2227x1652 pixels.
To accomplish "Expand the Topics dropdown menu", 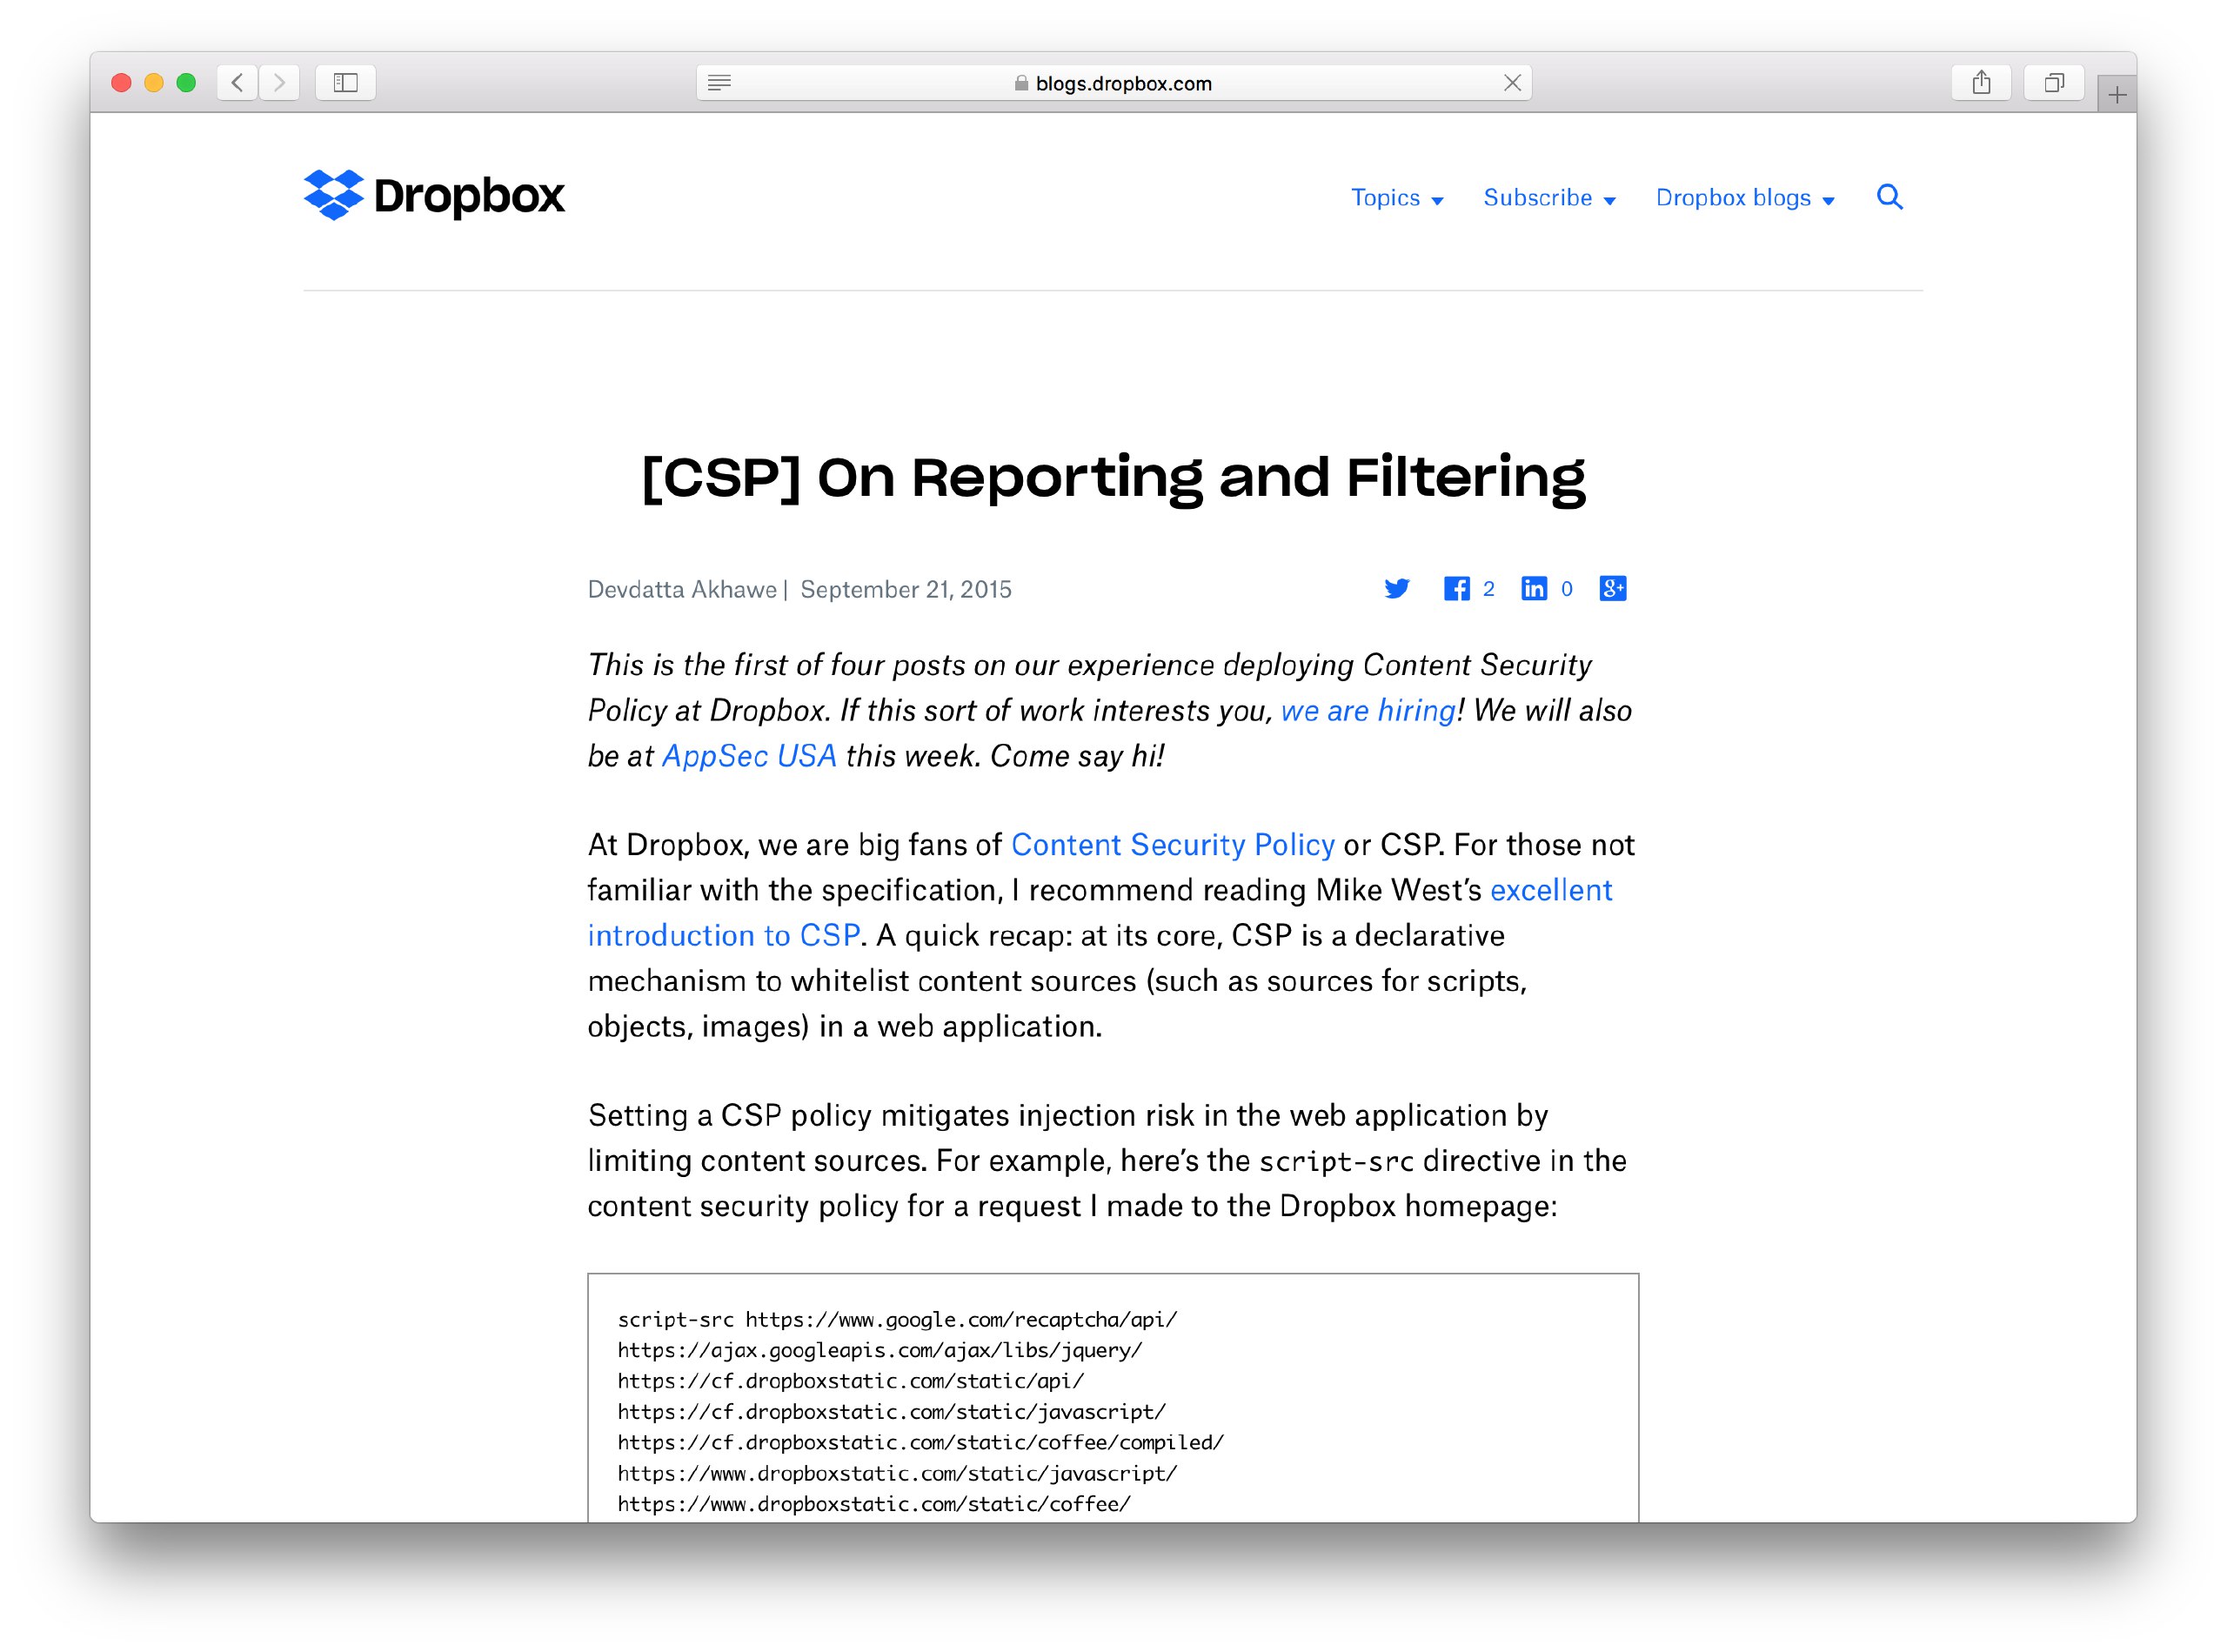I will click(x=1397, y=198).
